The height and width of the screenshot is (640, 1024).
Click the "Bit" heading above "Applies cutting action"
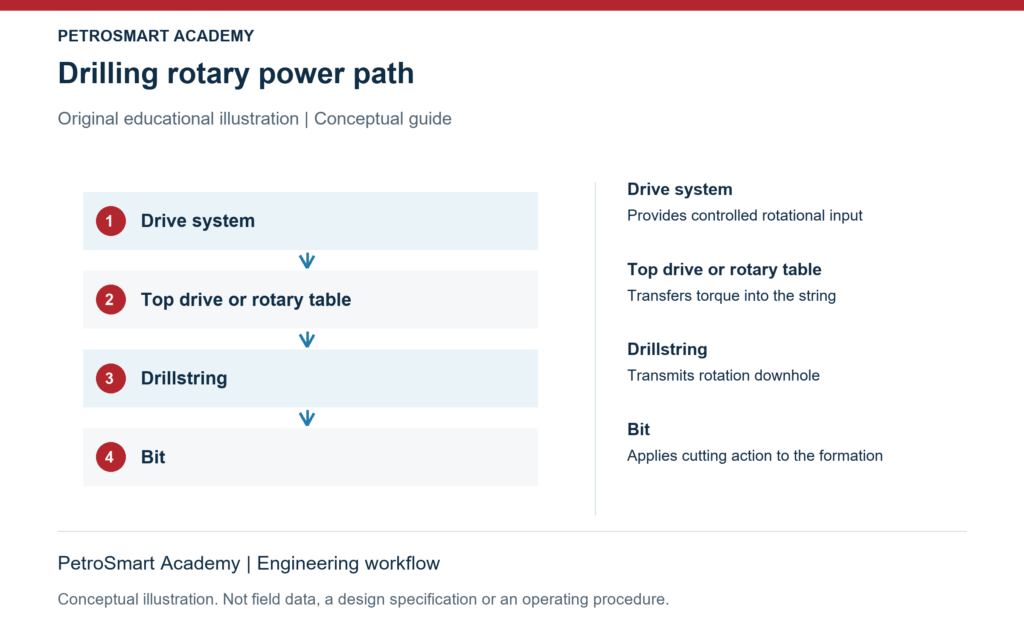point(638,430)
